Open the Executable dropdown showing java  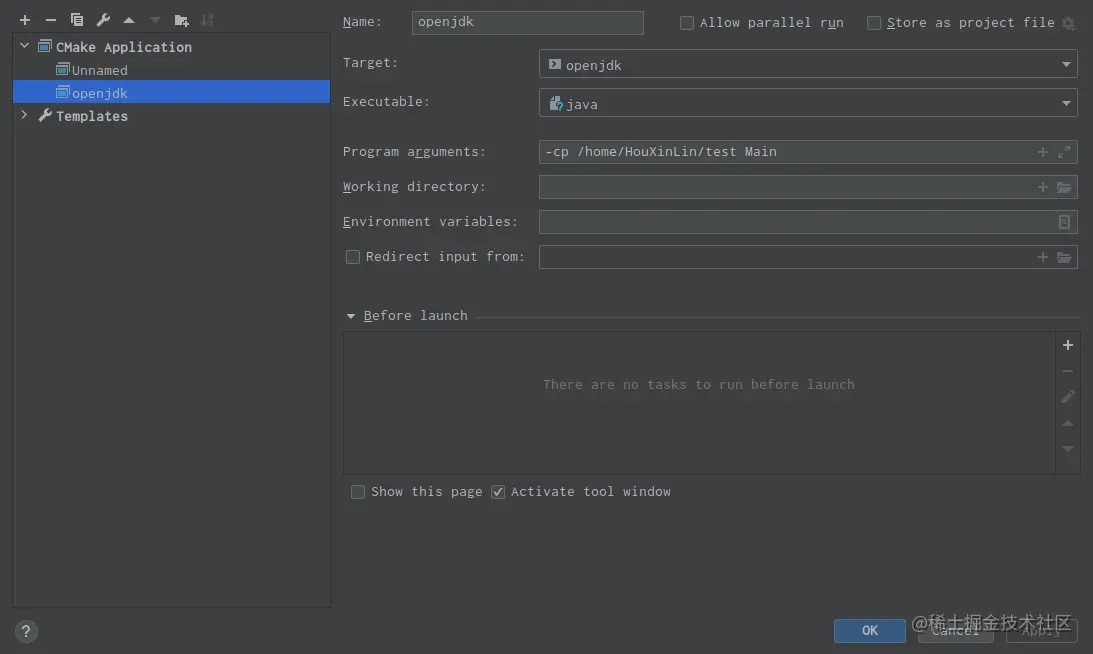pyautogui.click(x=808, y=103)
